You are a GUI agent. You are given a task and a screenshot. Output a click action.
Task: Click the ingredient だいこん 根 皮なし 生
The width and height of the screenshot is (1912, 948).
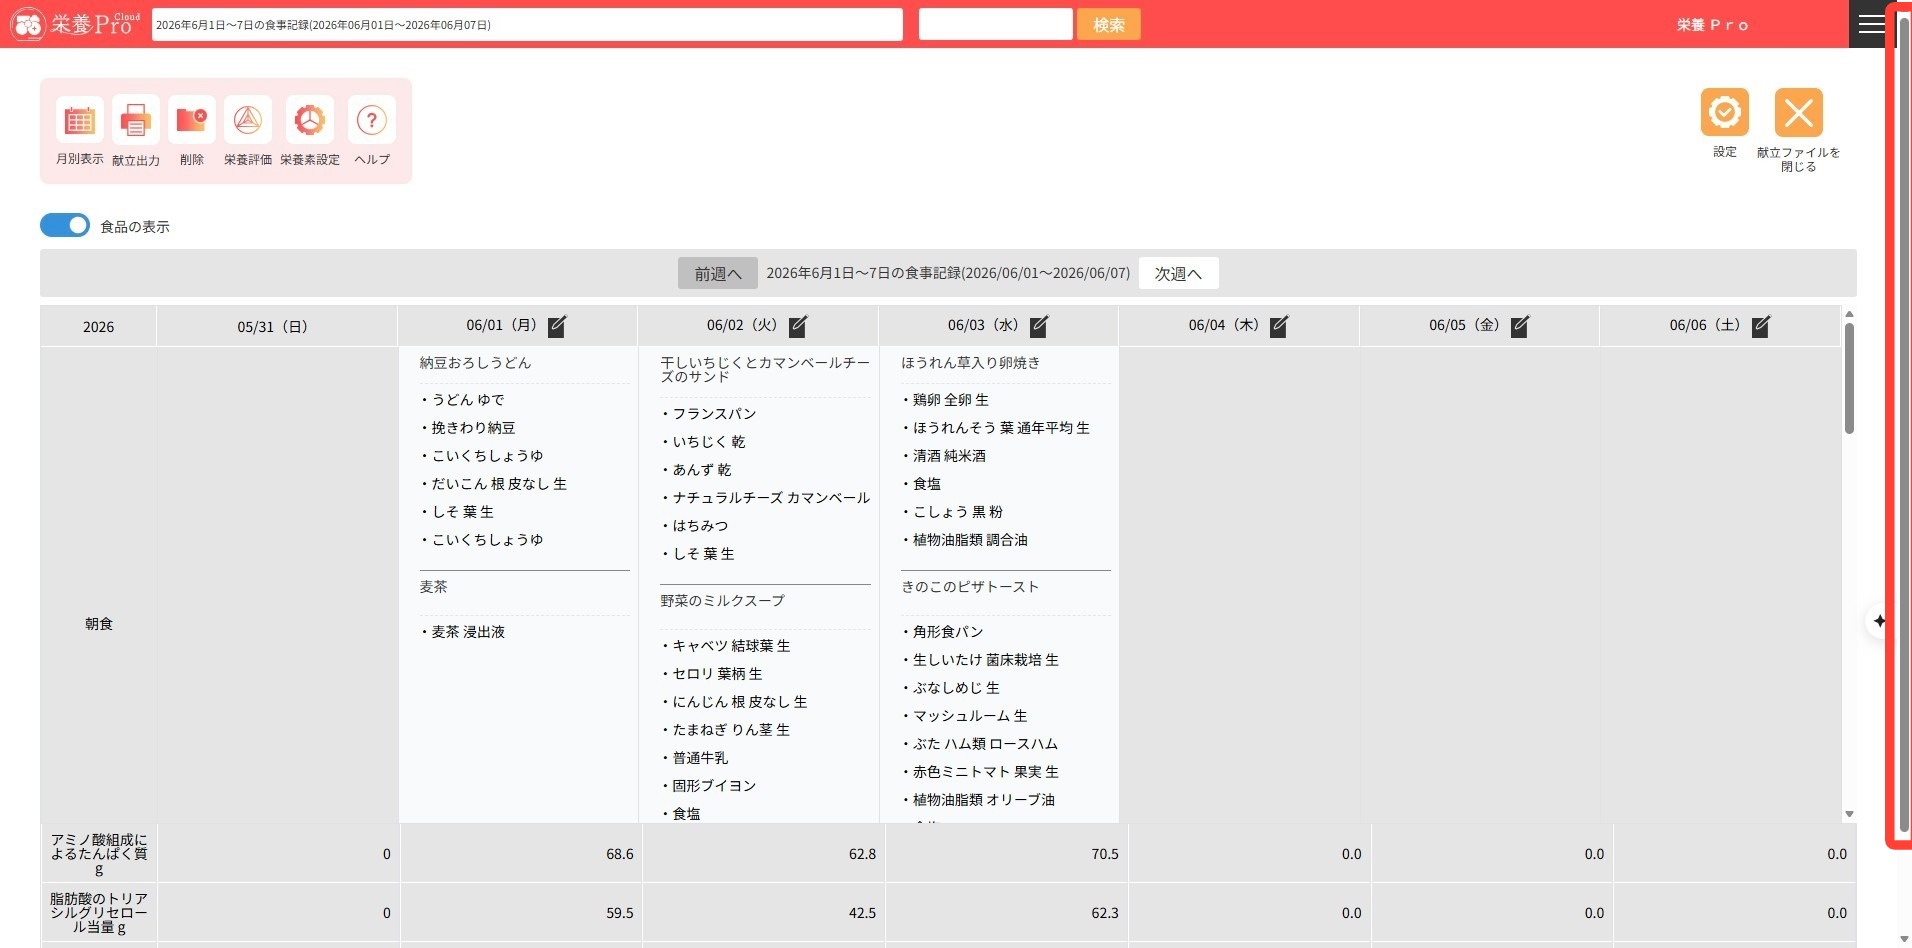click(x=499, y=484)
